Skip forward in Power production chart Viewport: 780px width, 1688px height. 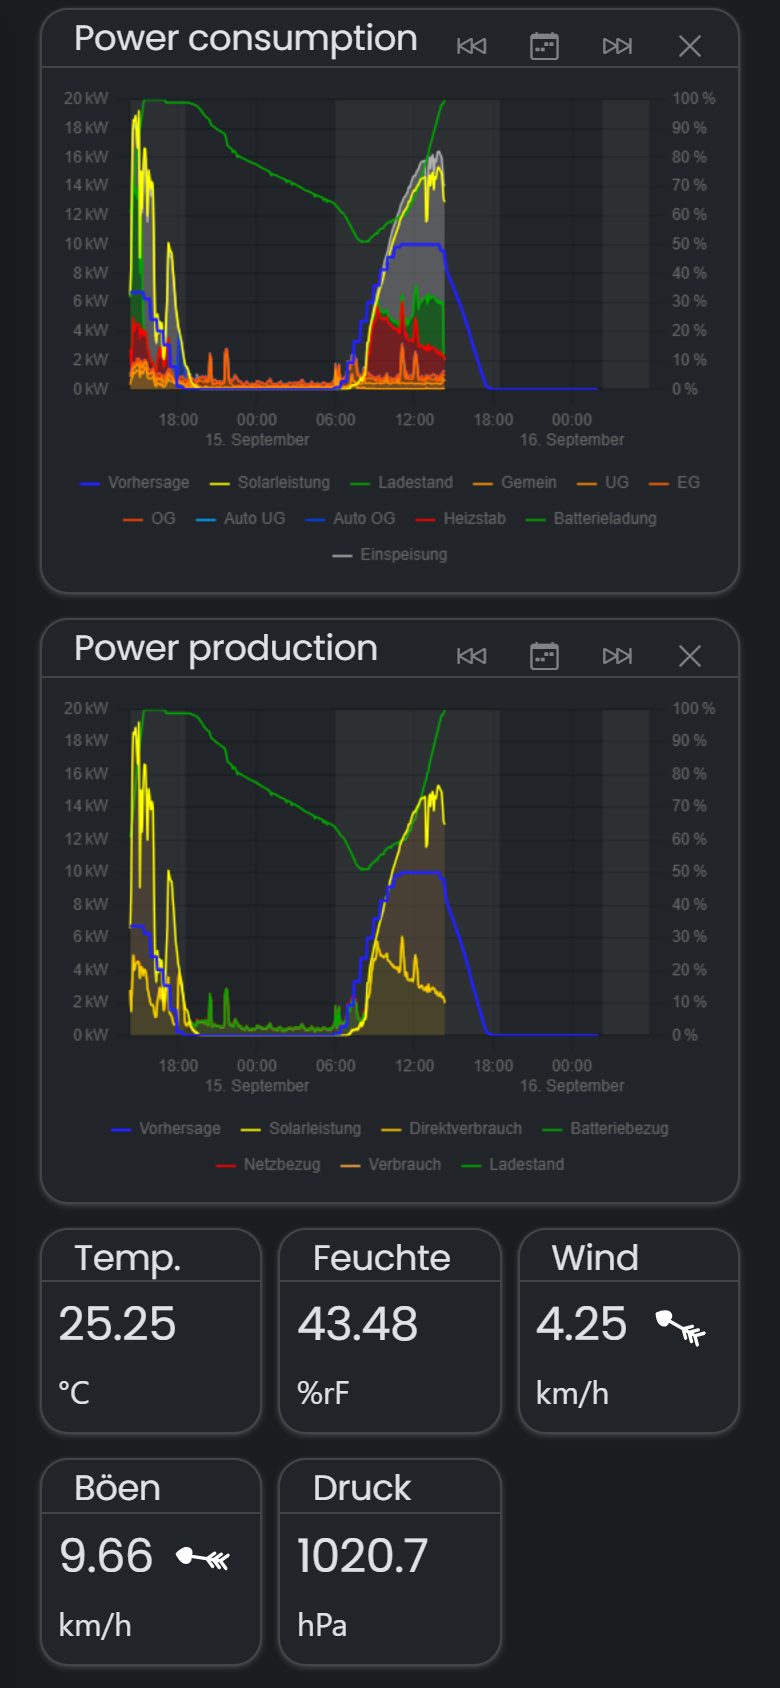pyautogui.click(x=617, y=656)
